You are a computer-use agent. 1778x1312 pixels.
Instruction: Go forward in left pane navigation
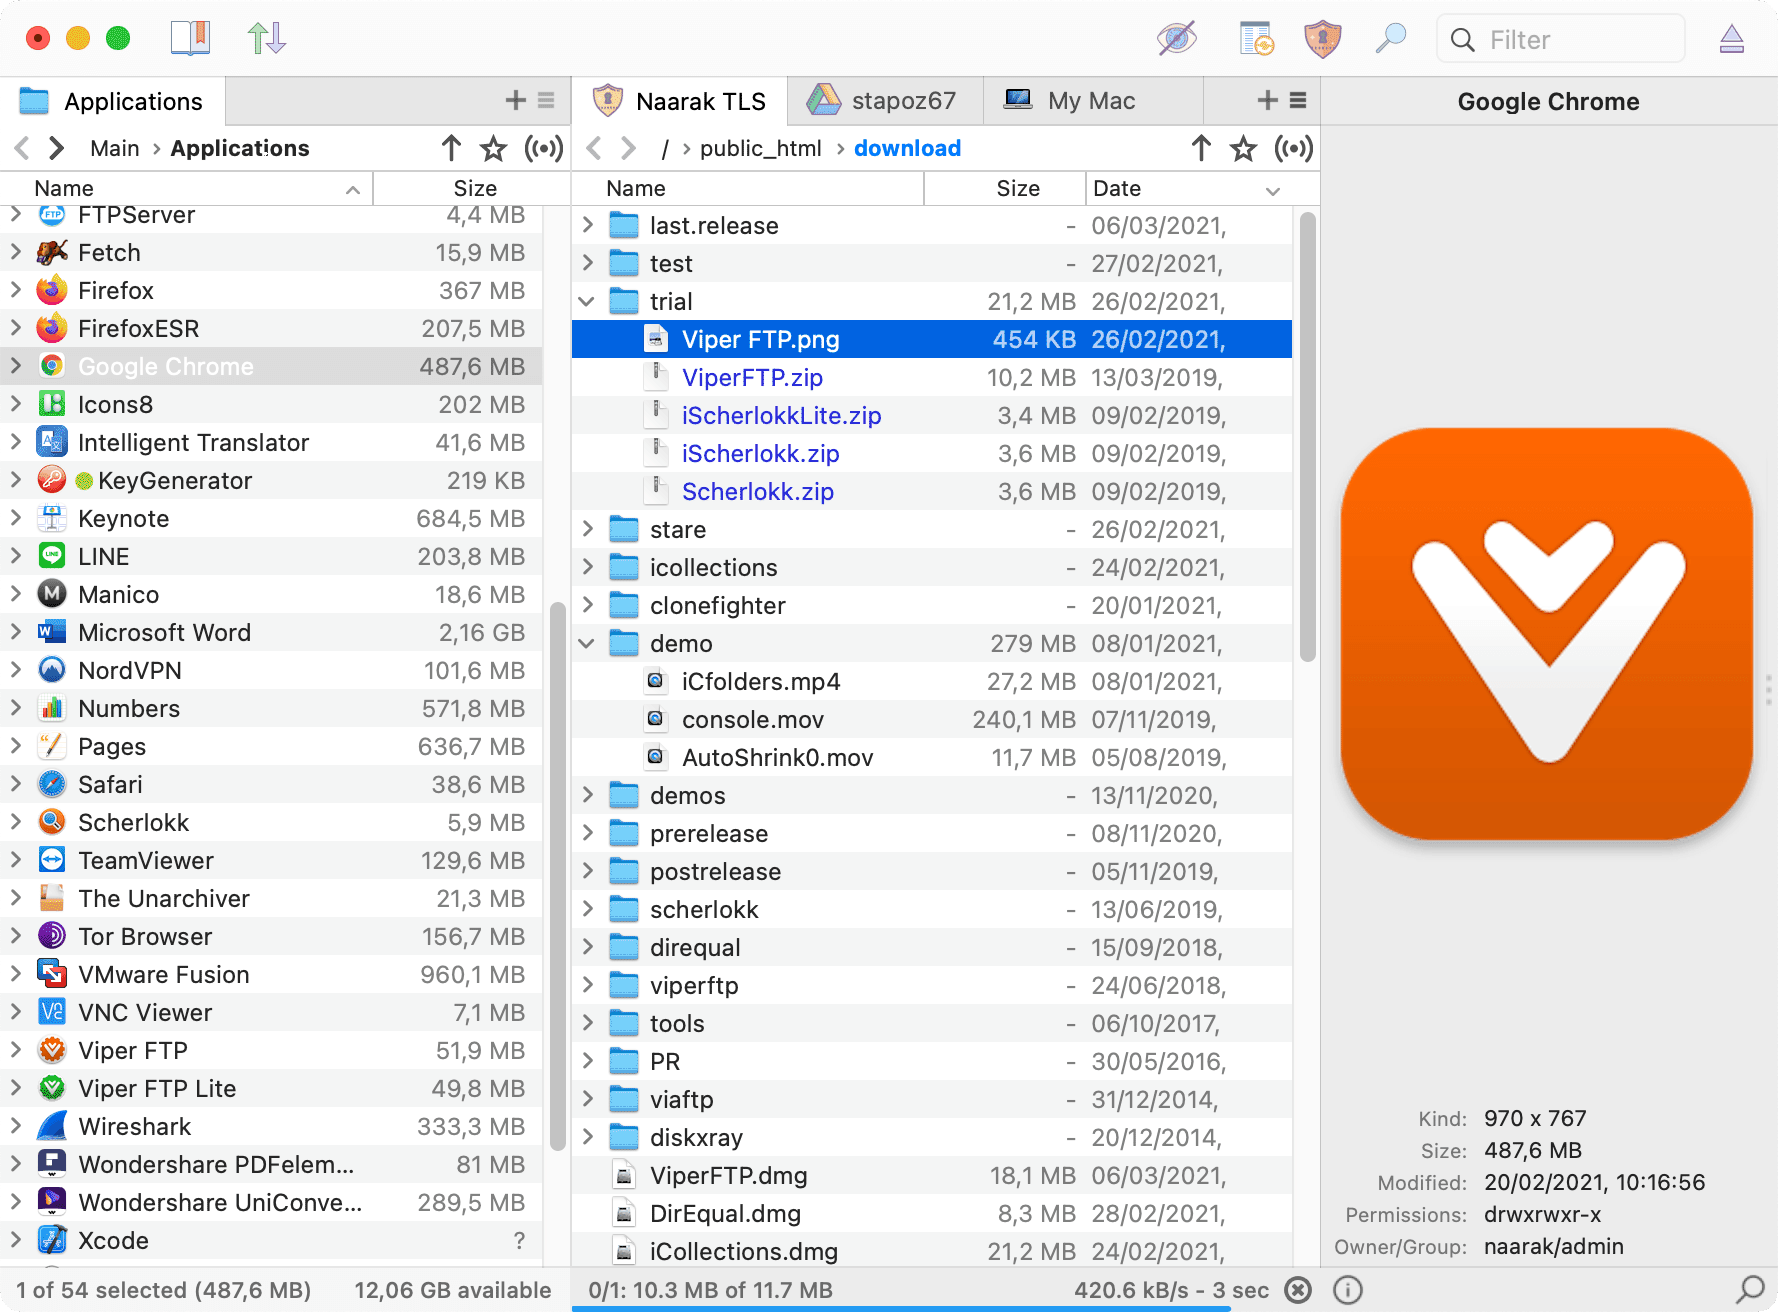(x=57, y=148)
